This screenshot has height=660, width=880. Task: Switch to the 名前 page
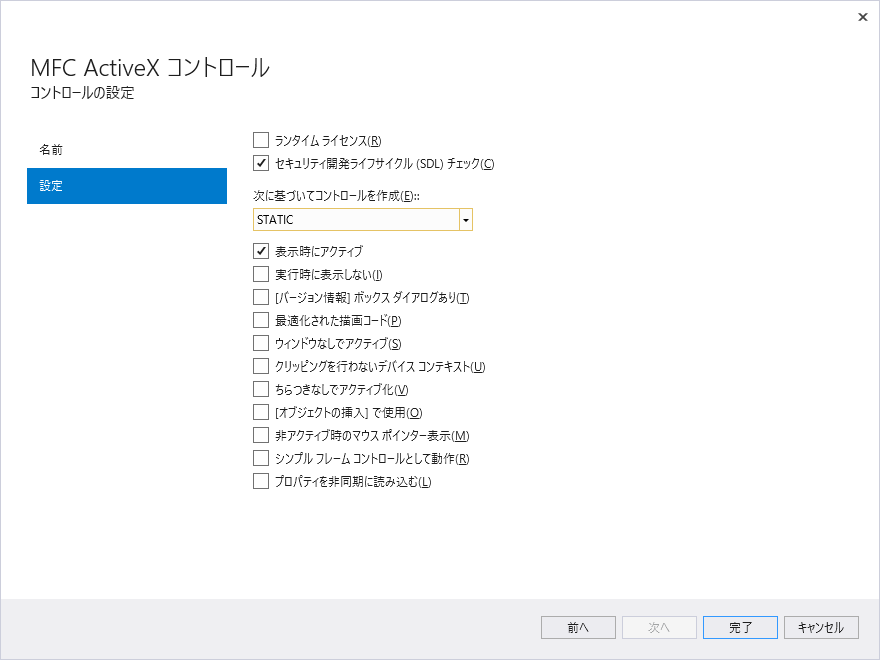(127, 149)
